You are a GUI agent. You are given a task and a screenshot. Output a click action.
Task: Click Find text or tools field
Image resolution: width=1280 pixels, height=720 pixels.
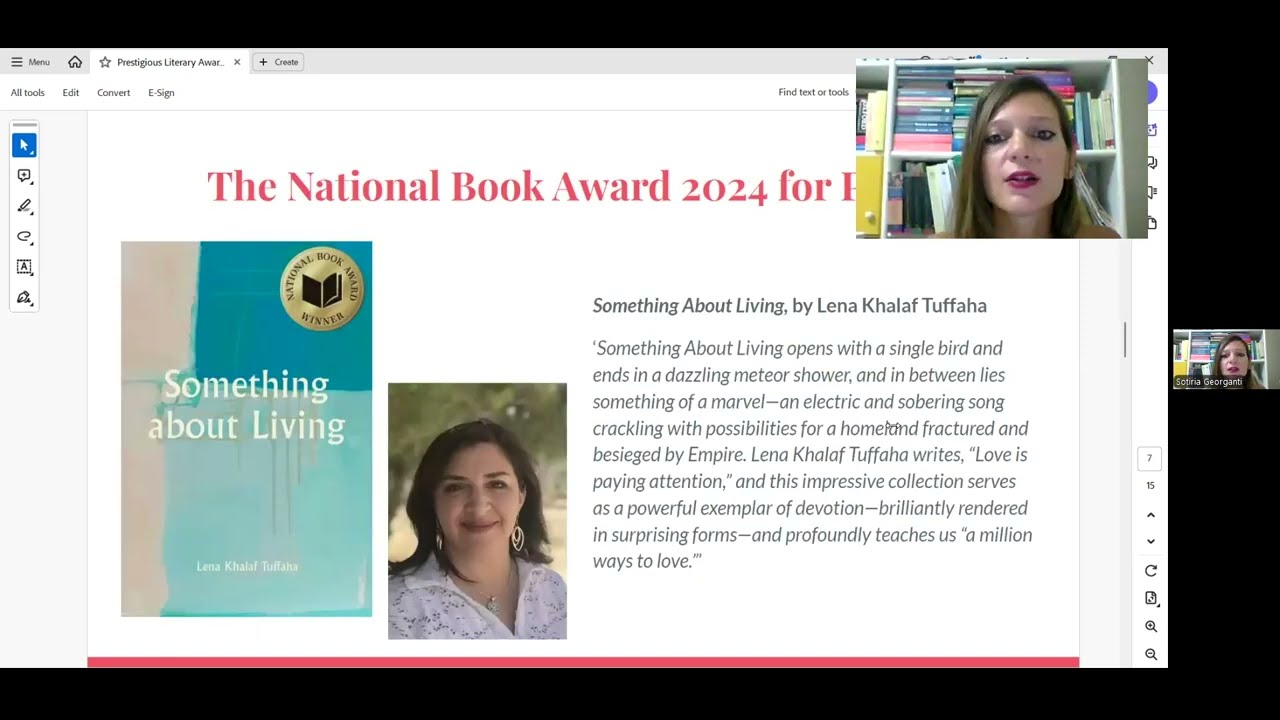coord(813,92)
